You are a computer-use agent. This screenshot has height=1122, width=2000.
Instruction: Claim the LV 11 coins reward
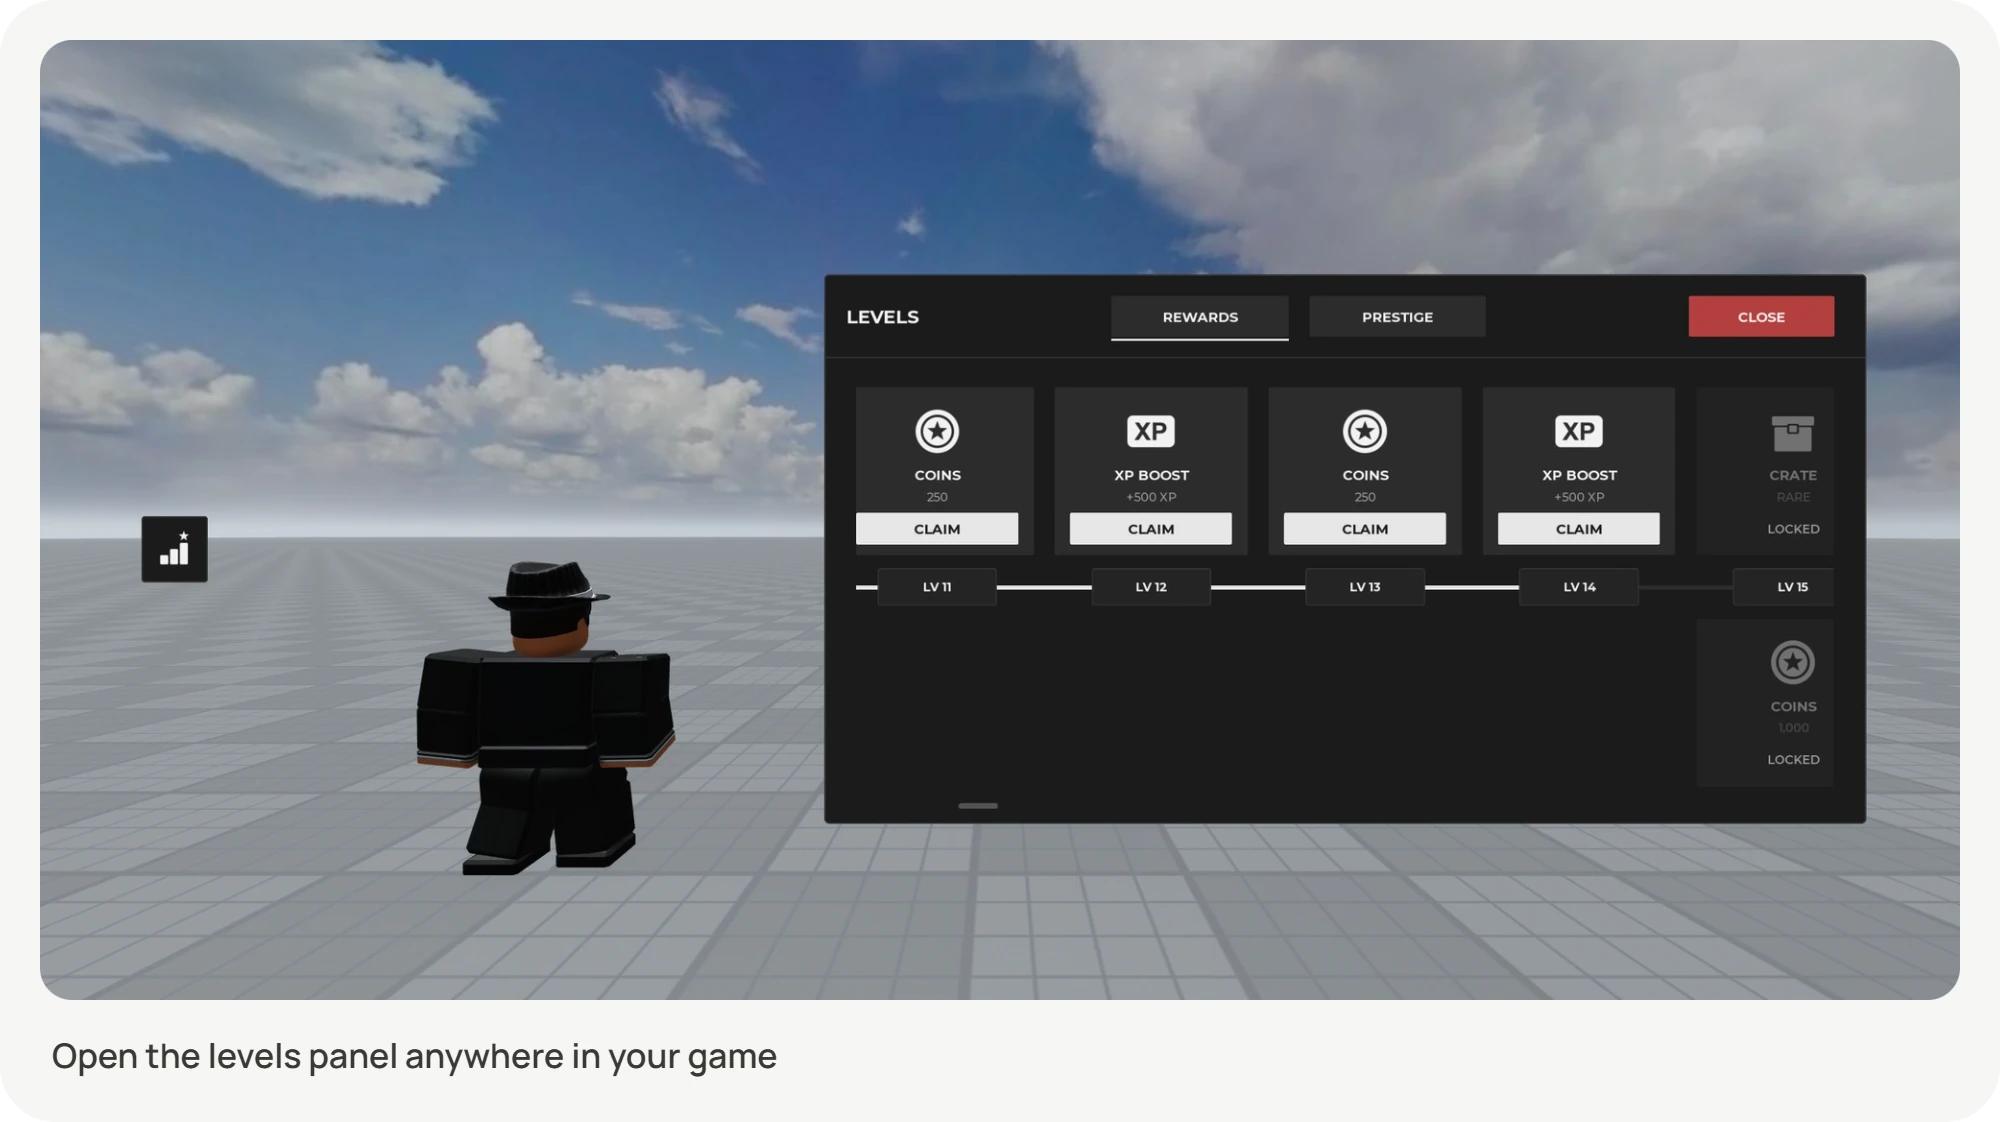[x=937, y=529]
